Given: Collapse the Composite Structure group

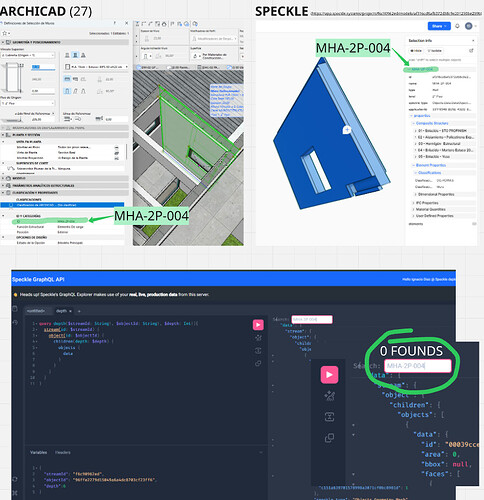Looking at the screenshot, I should (x=431, y=123).
